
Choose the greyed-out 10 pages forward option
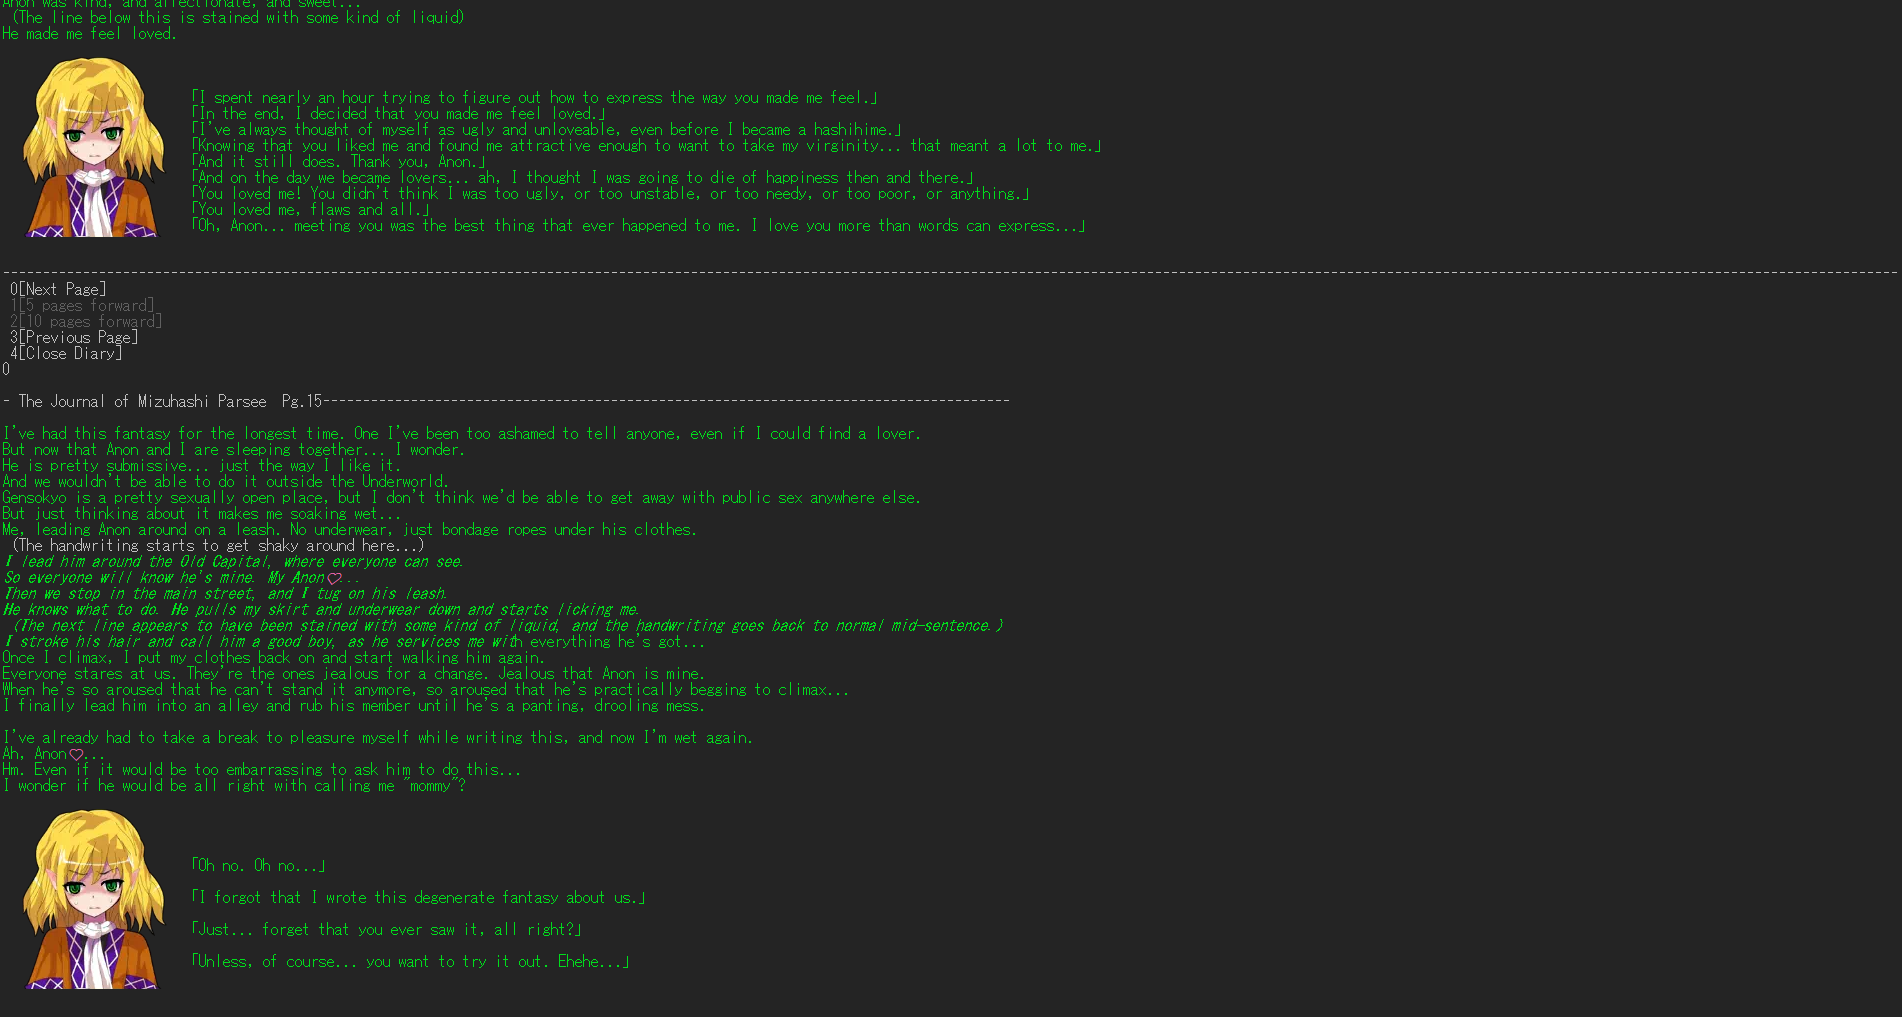[86, 321]
